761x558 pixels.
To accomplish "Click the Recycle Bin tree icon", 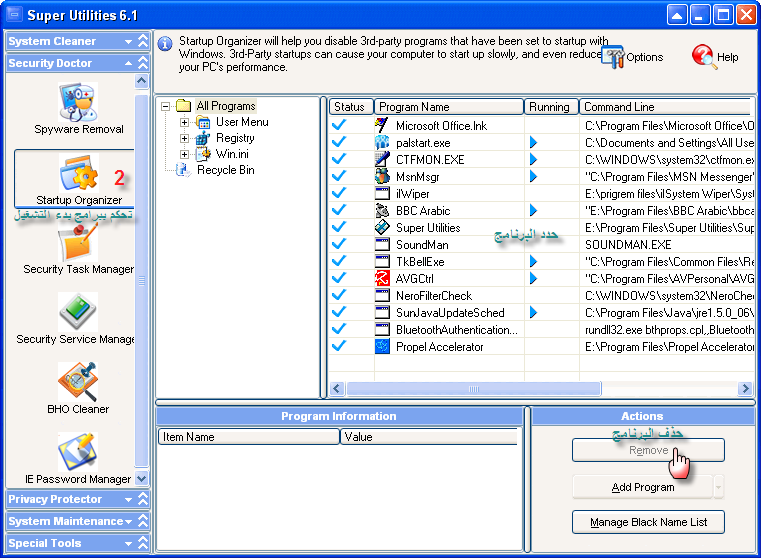I will pos(183,170).
